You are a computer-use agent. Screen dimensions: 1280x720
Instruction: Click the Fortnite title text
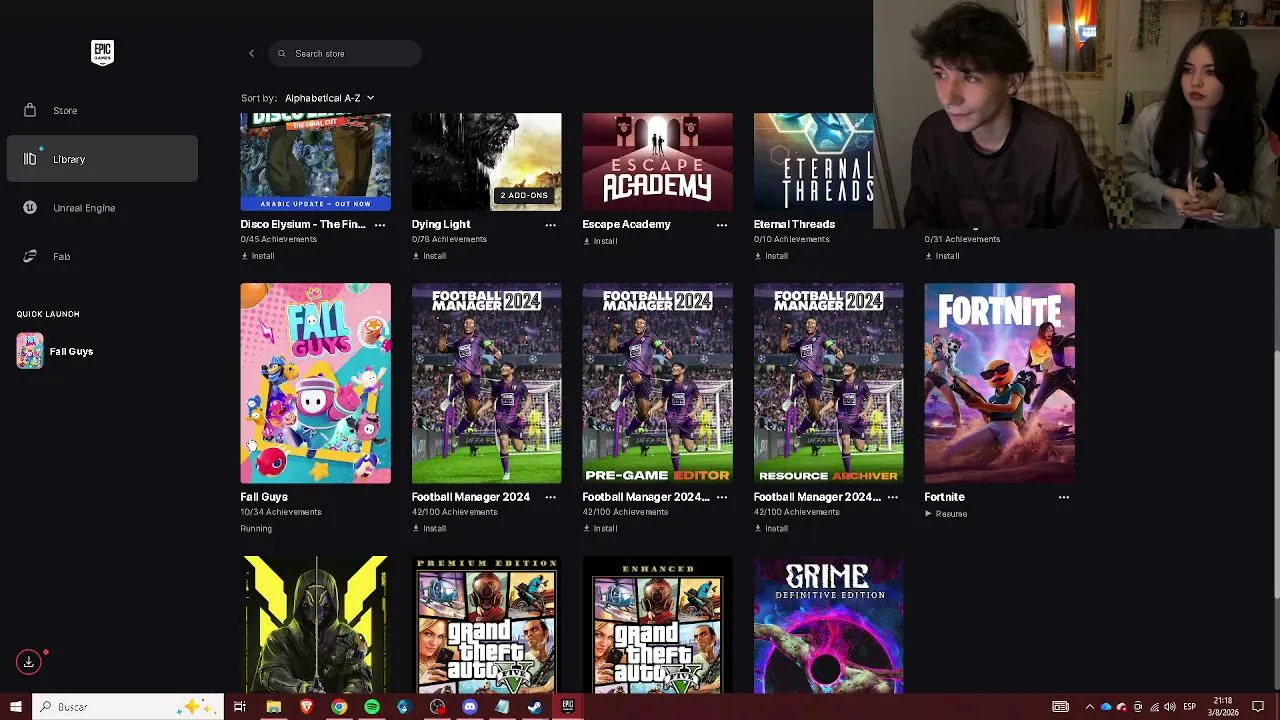point(944,497)
